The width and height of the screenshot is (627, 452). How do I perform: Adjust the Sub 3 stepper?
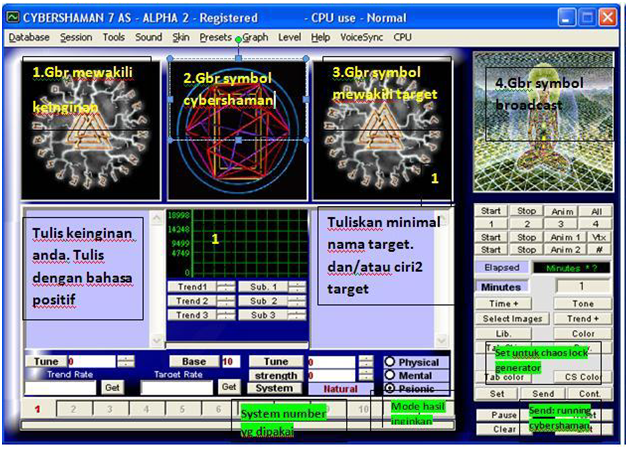297,315
